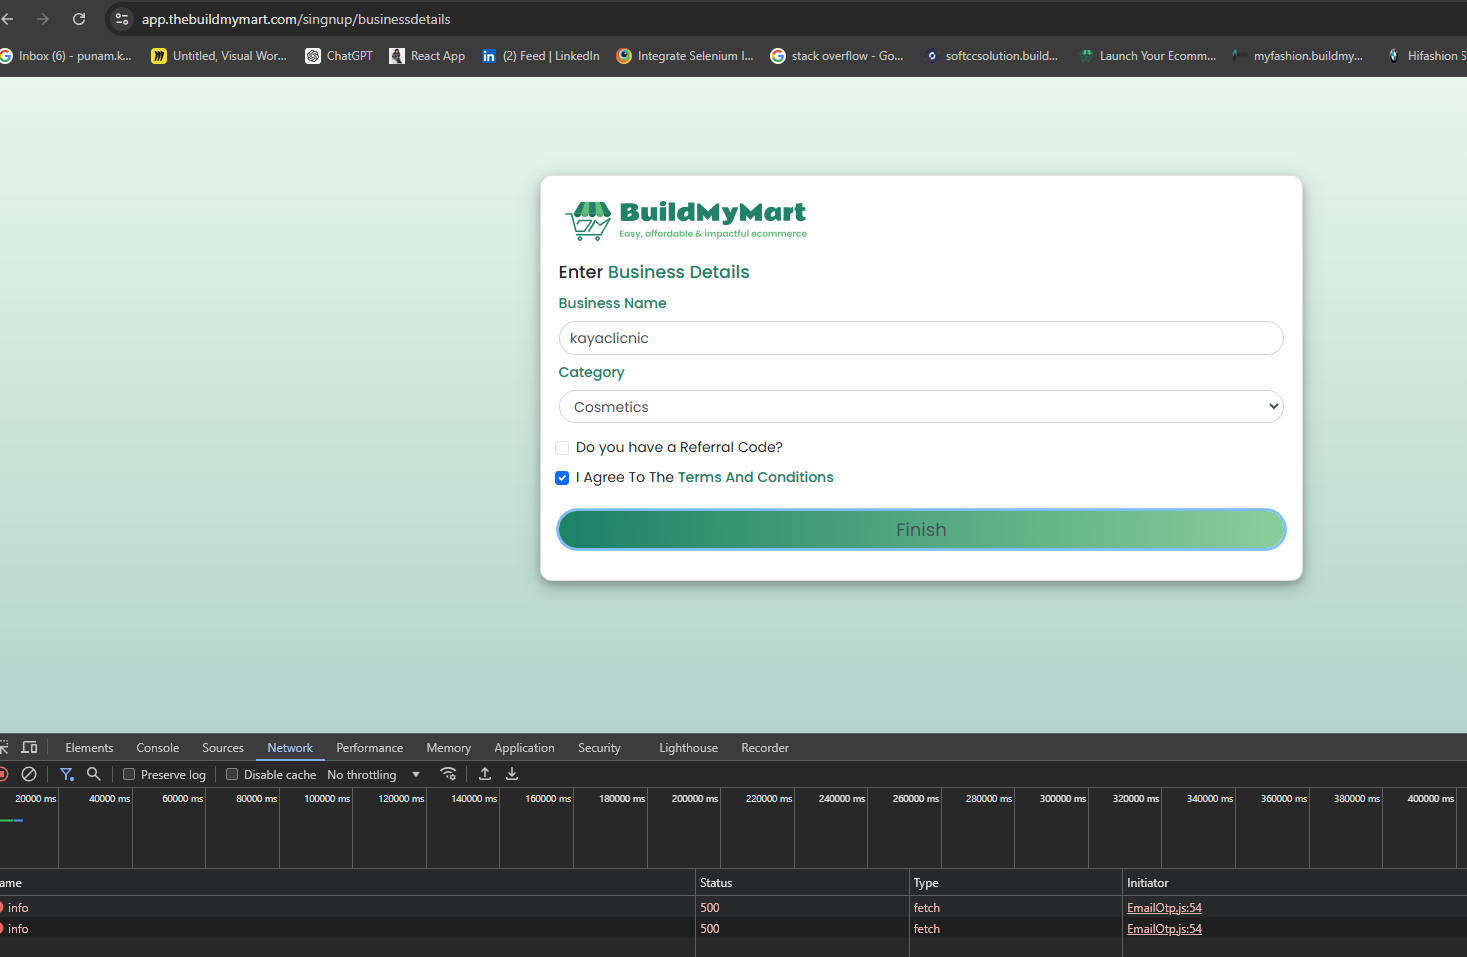Open site information icon in address bar

tap(122, 19)
